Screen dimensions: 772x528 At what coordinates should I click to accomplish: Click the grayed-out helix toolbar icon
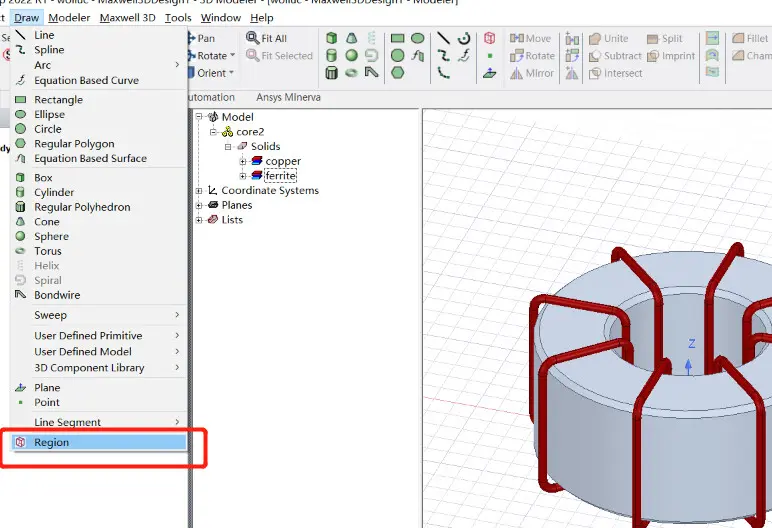point(372,38)
